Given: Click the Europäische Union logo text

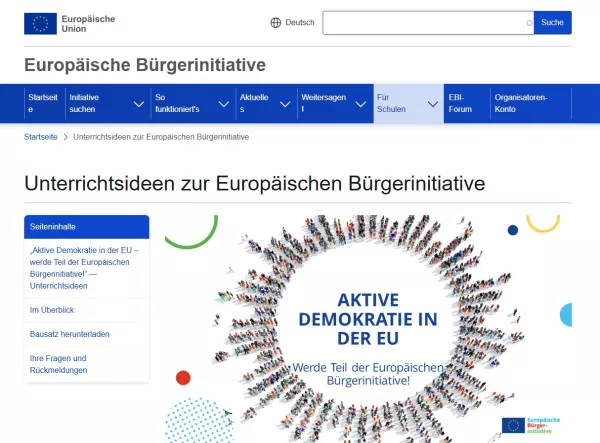Looking at the screenshot, I should coord(88,24).
